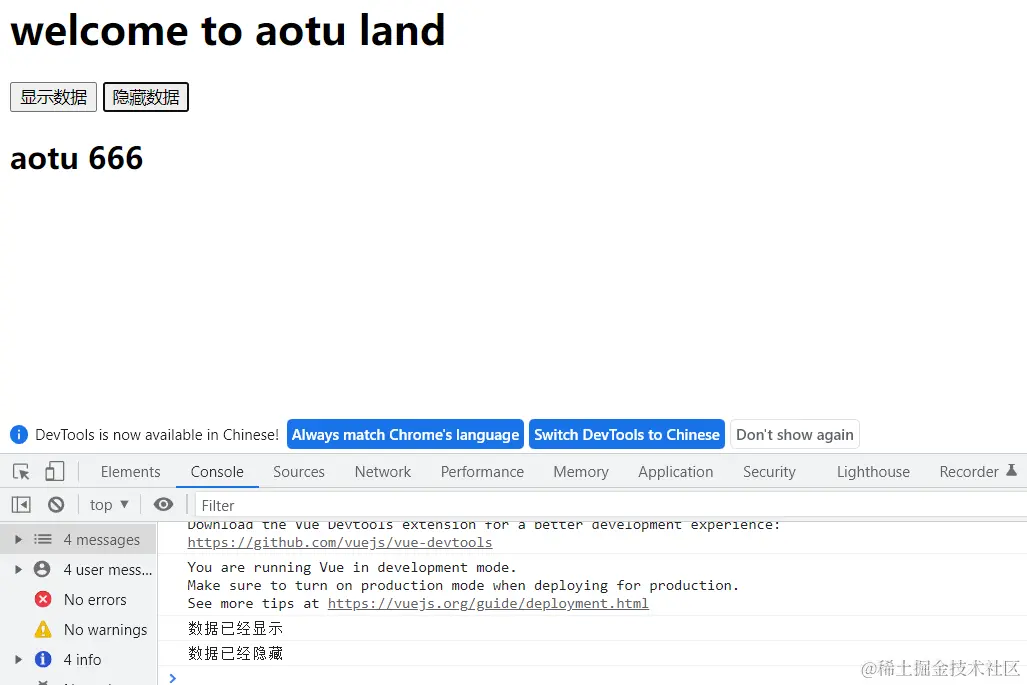Click the blue info icon in the language banner
The image size is (1027, 685).
point(19,434)
